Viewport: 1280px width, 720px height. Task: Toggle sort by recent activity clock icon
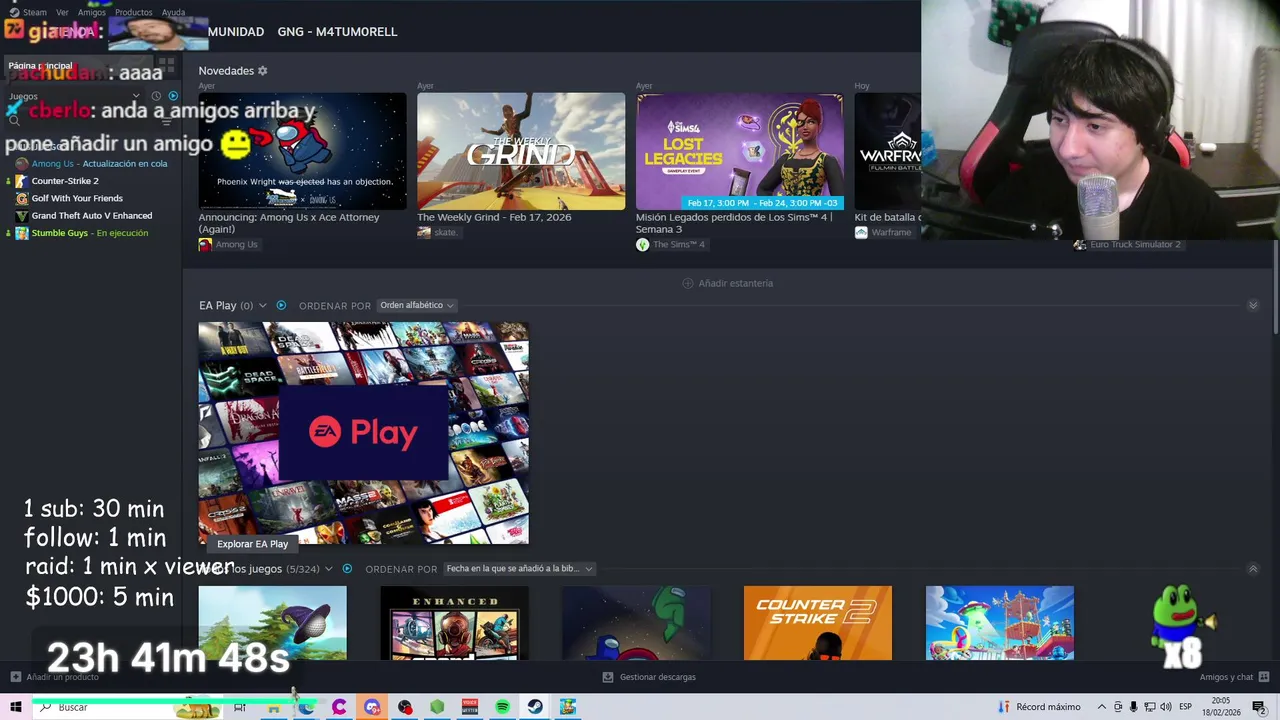click(x=156, y=96)
